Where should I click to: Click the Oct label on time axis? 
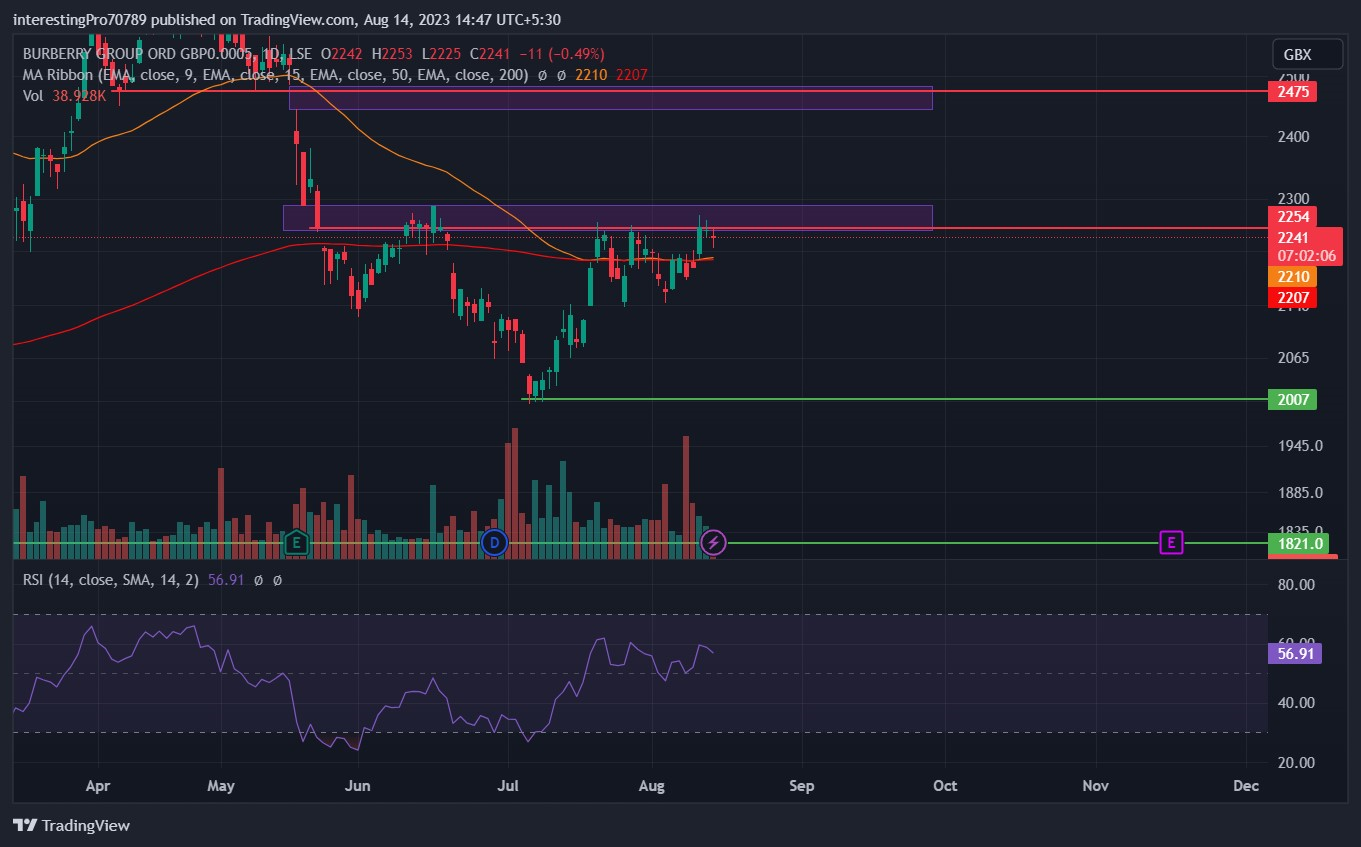945,786
